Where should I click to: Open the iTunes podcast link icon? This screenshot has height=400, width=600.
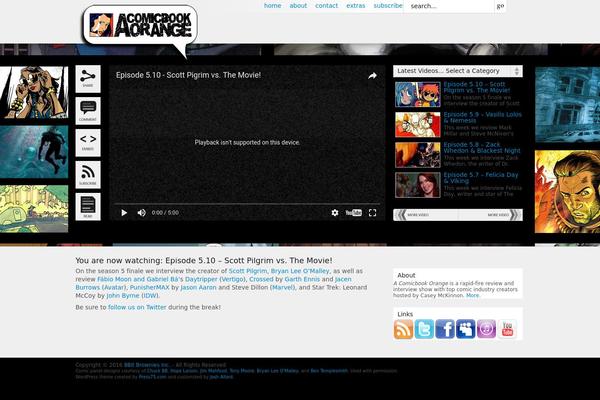click(486, 329)
